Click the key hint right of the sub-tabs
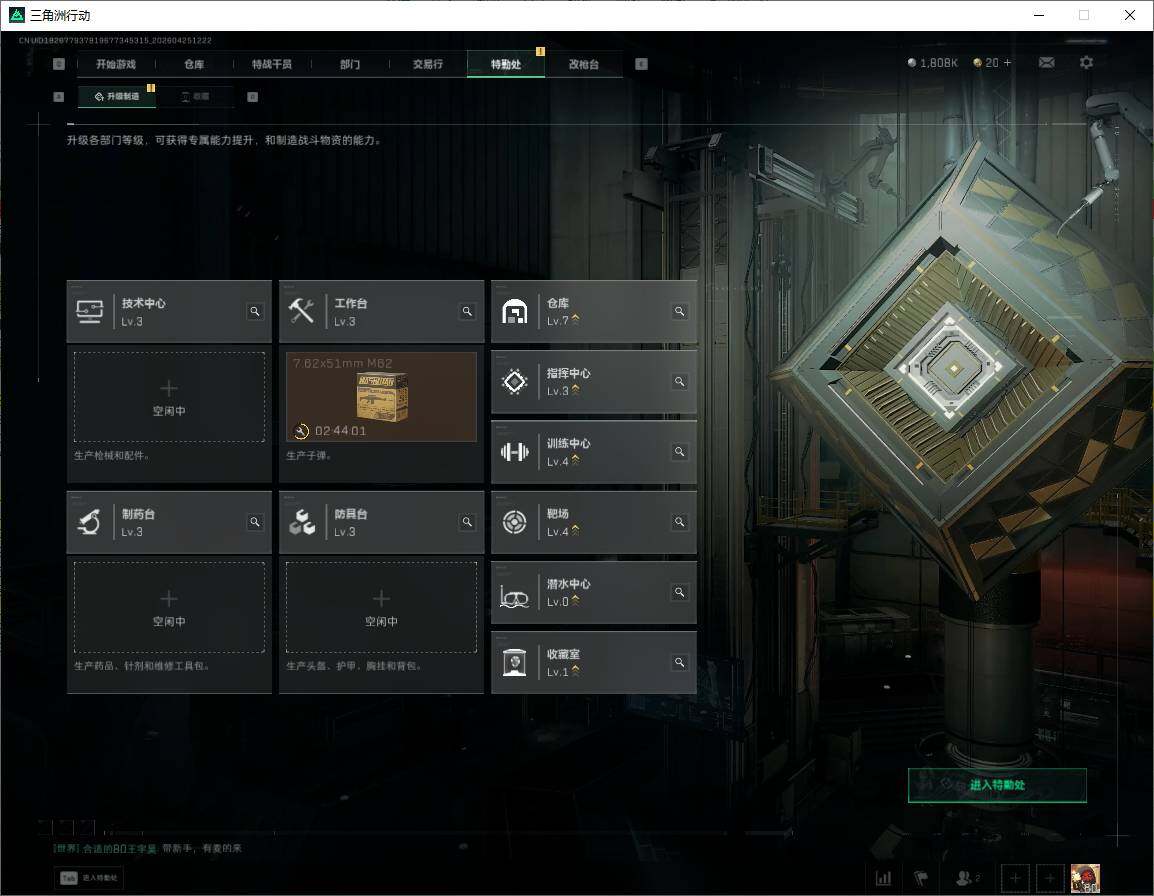This screenshot has height=896, width=1154. click(252, 96)
